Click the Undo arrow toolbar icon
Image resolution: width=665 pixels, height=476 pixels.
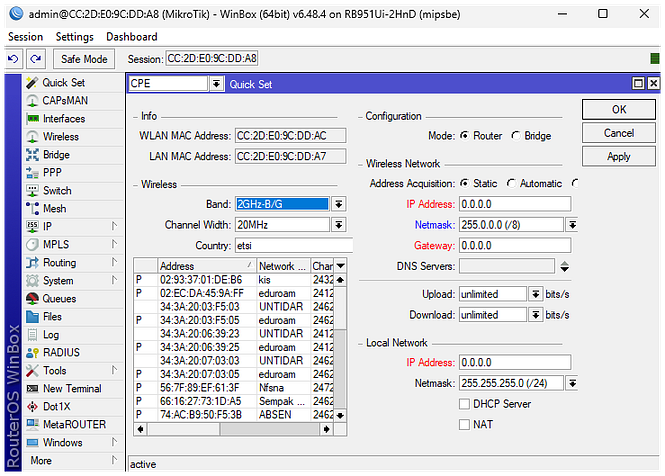tap(13, 59)
